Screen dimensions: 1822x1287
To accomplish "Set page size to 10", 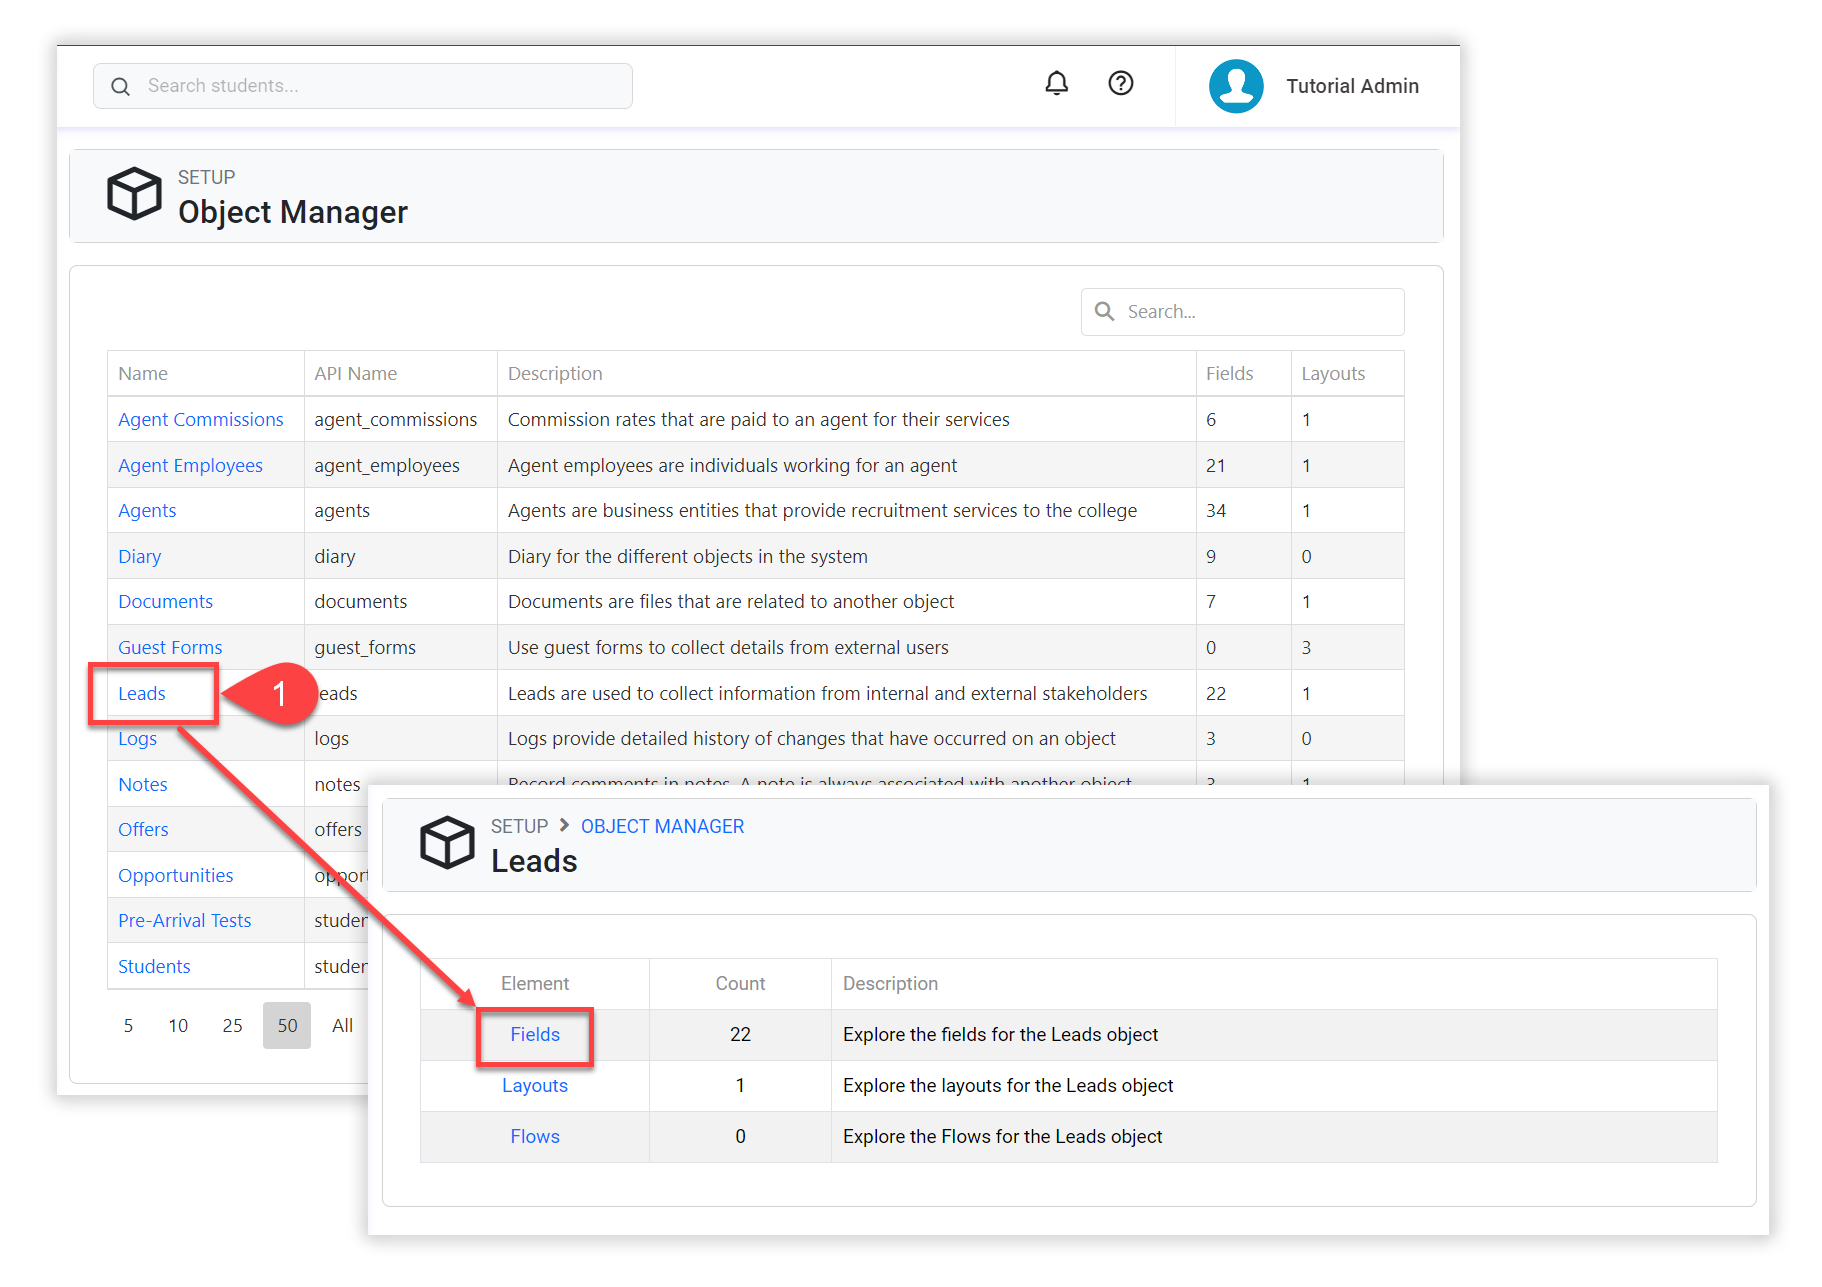I will (178, 1026).
